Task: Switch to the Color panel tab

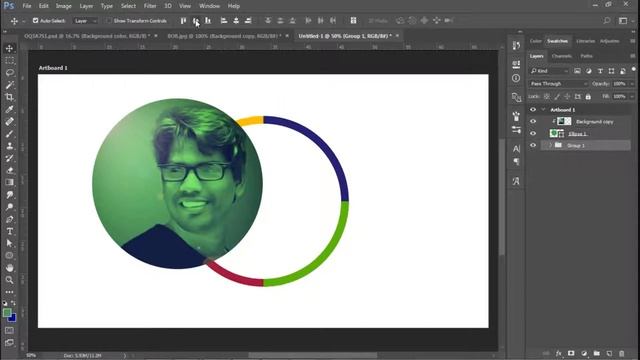Action: [536, 41]
